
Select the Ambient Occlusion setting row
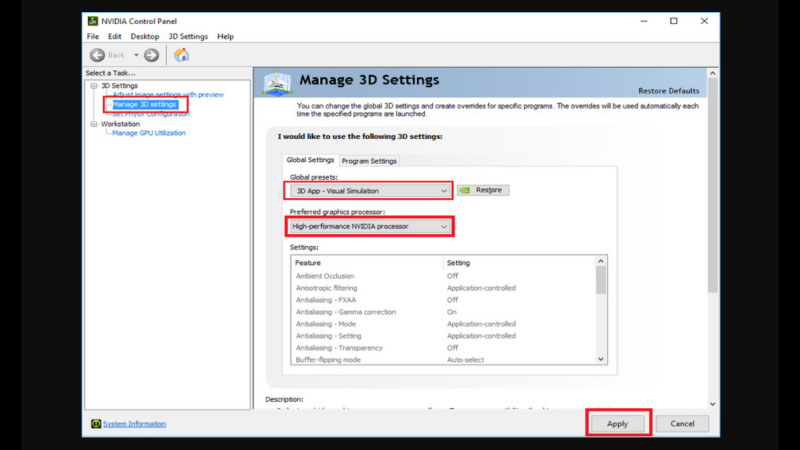pos(324,276)
